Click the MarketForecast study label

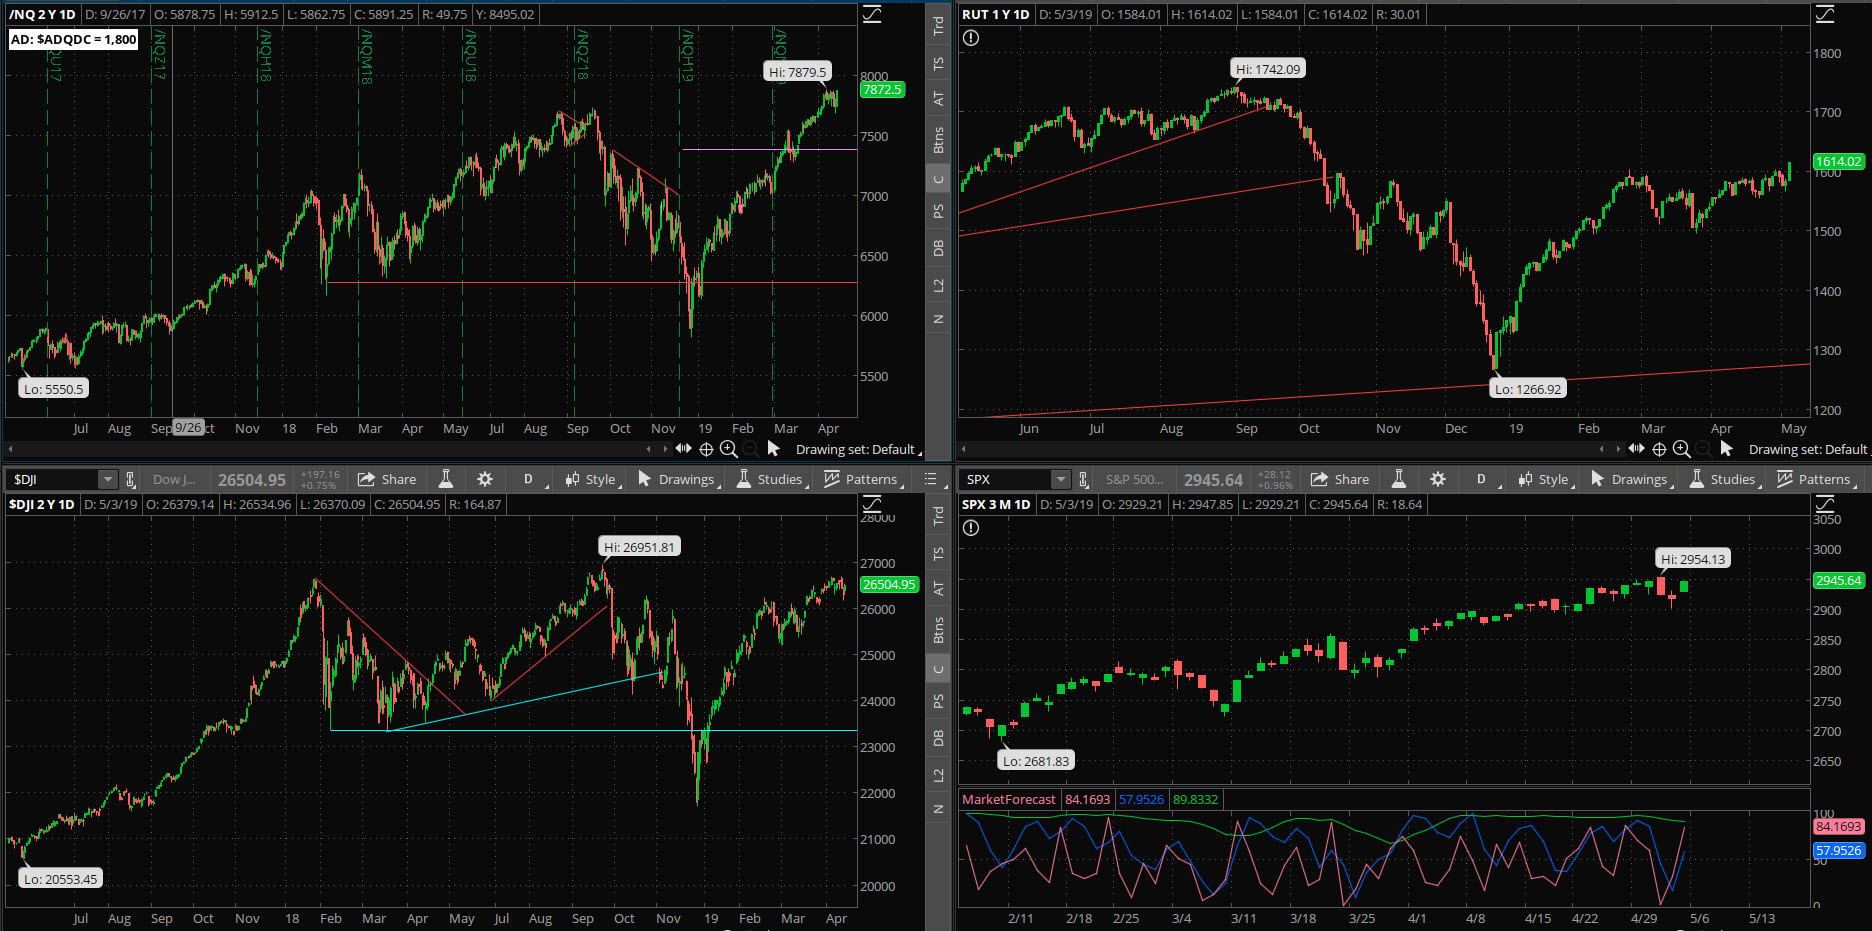click(x=1008, y=799)
